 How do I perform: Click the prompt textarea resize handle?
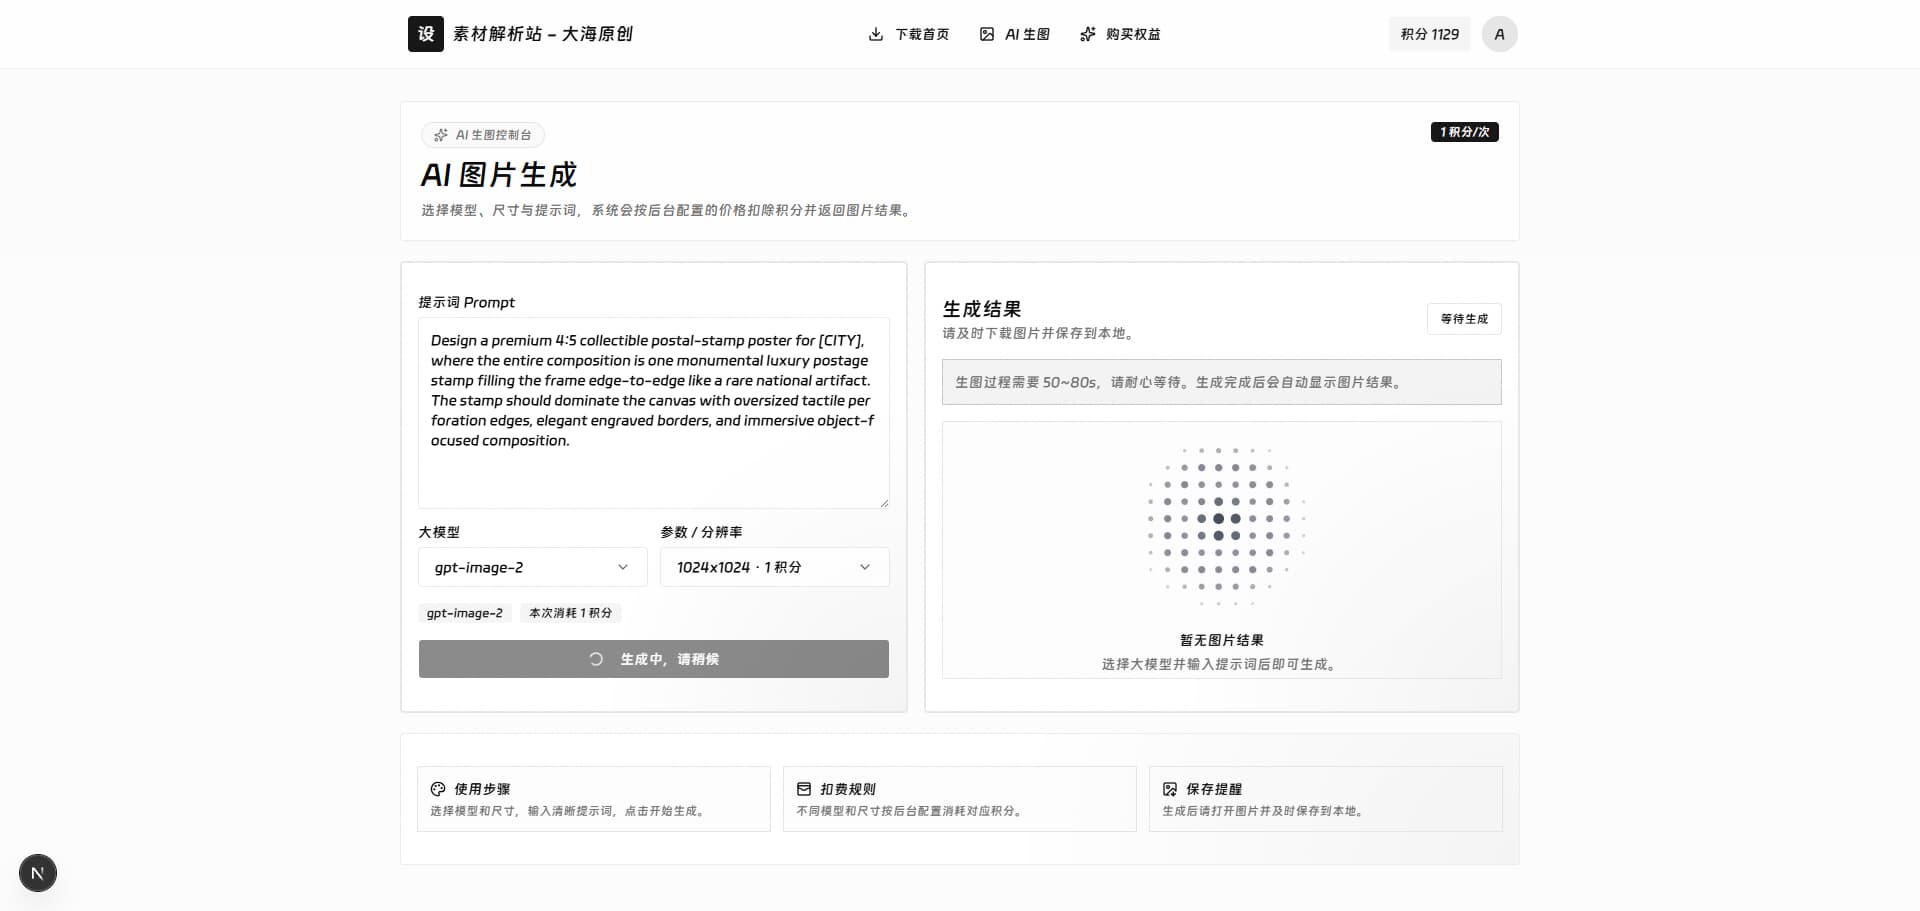[884, 503]
